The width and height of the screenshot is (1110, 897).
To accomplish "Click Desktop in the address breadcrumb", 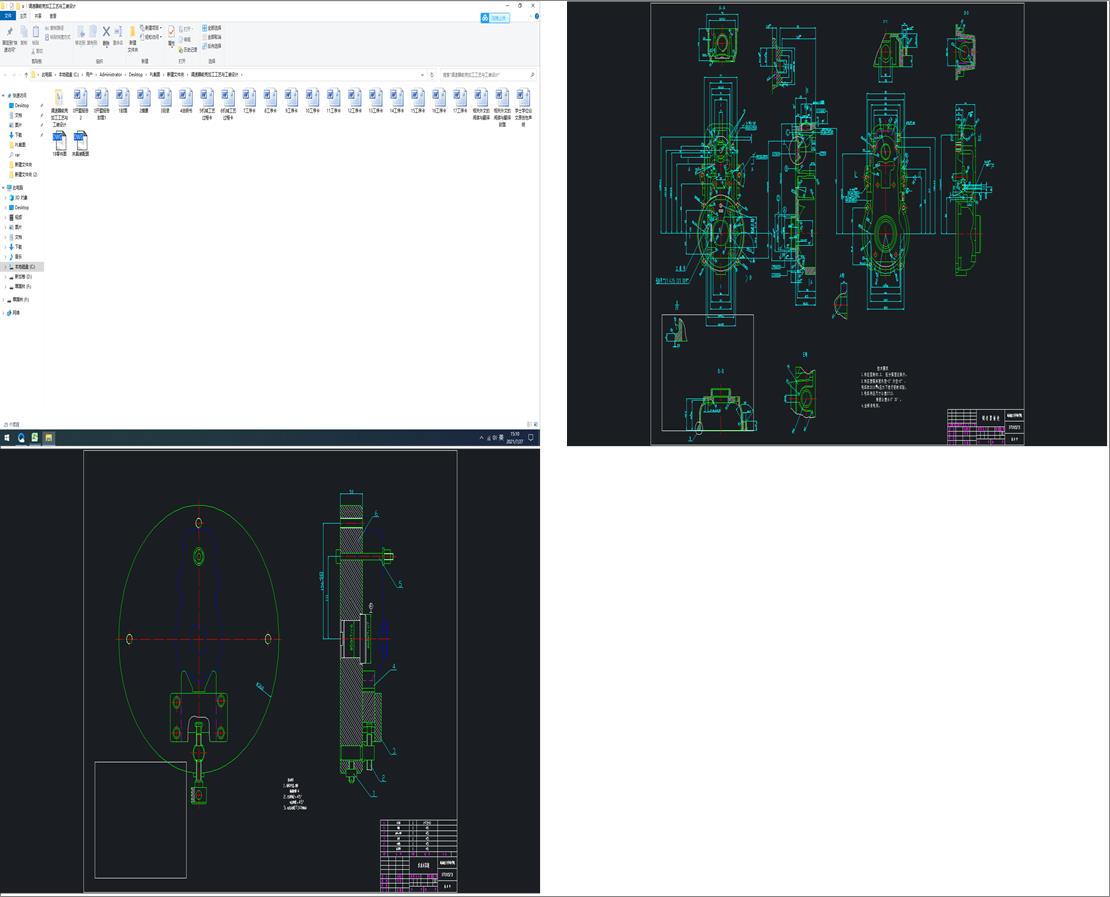I will (136, 74).
